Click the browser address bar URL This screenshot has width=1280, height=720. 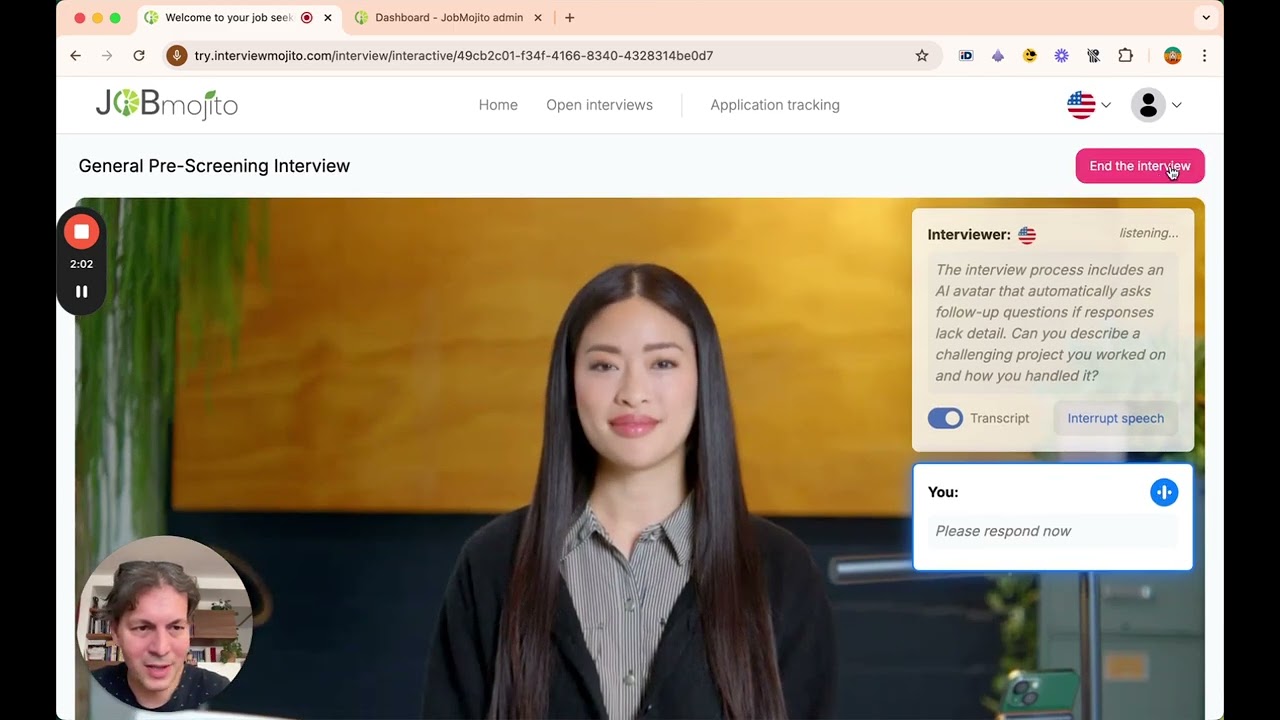coord(453,56)
